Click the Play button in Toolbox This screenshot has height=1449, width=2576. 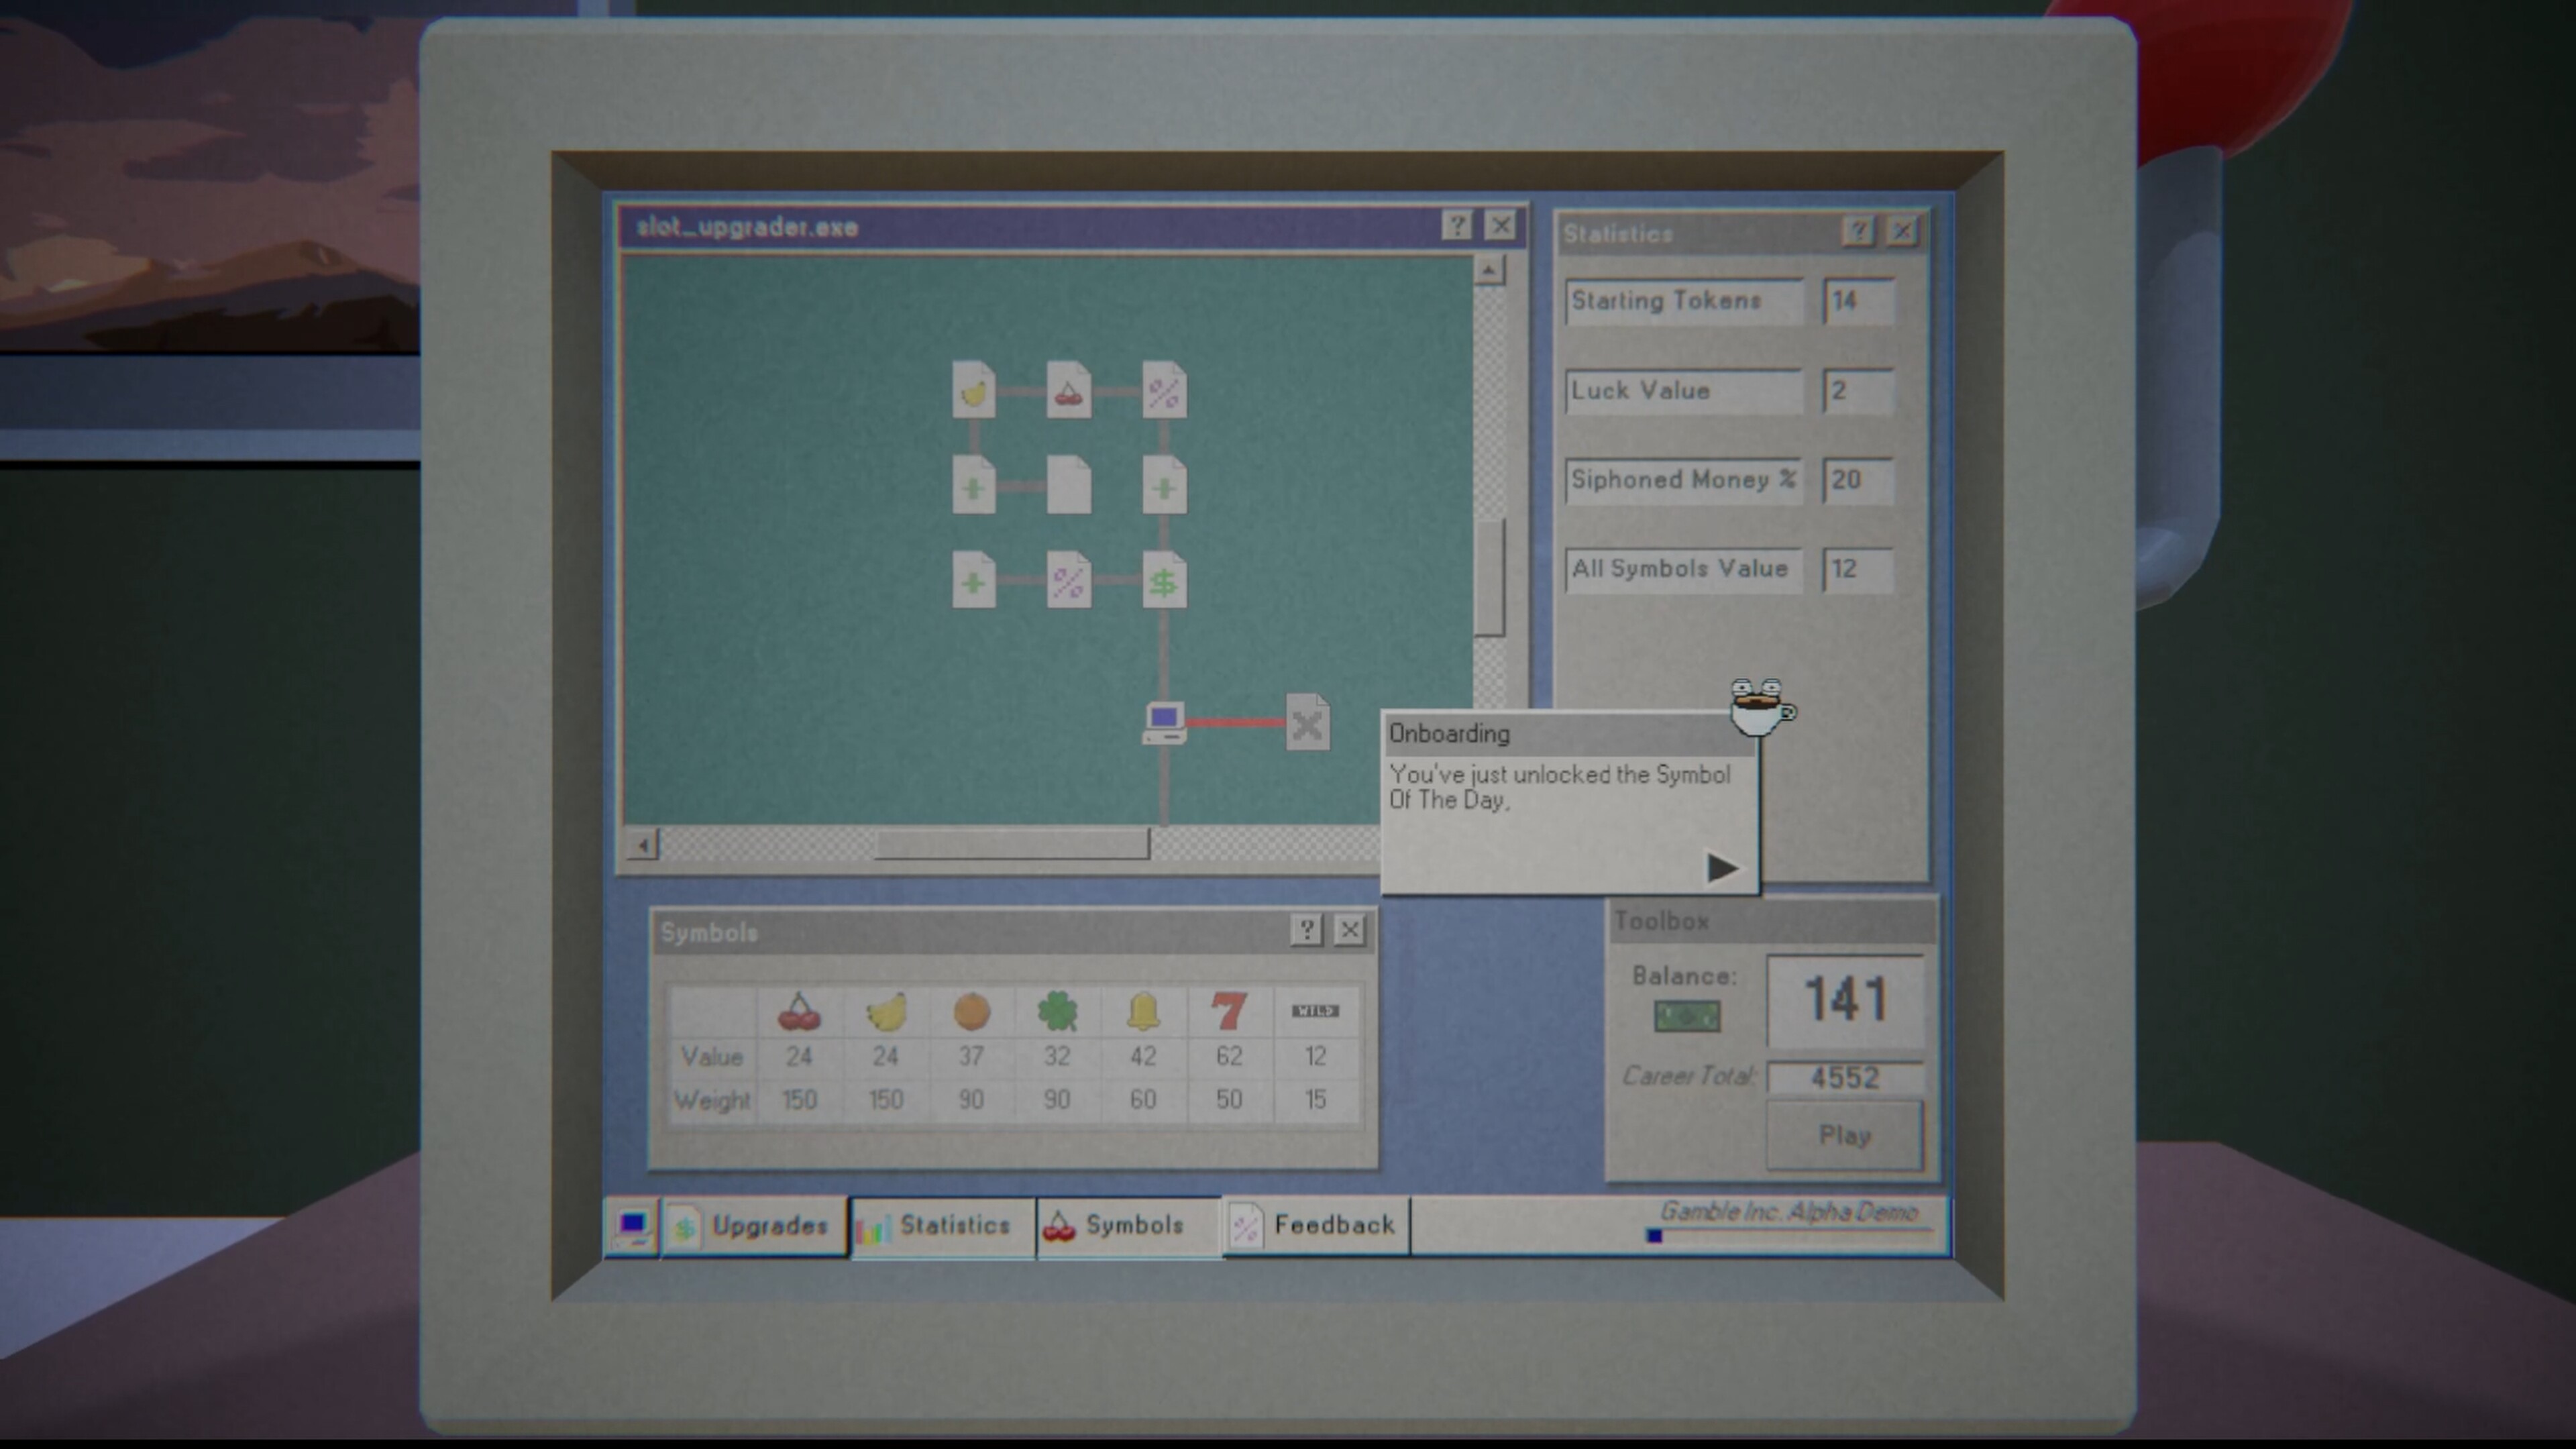[1845, 1135]
